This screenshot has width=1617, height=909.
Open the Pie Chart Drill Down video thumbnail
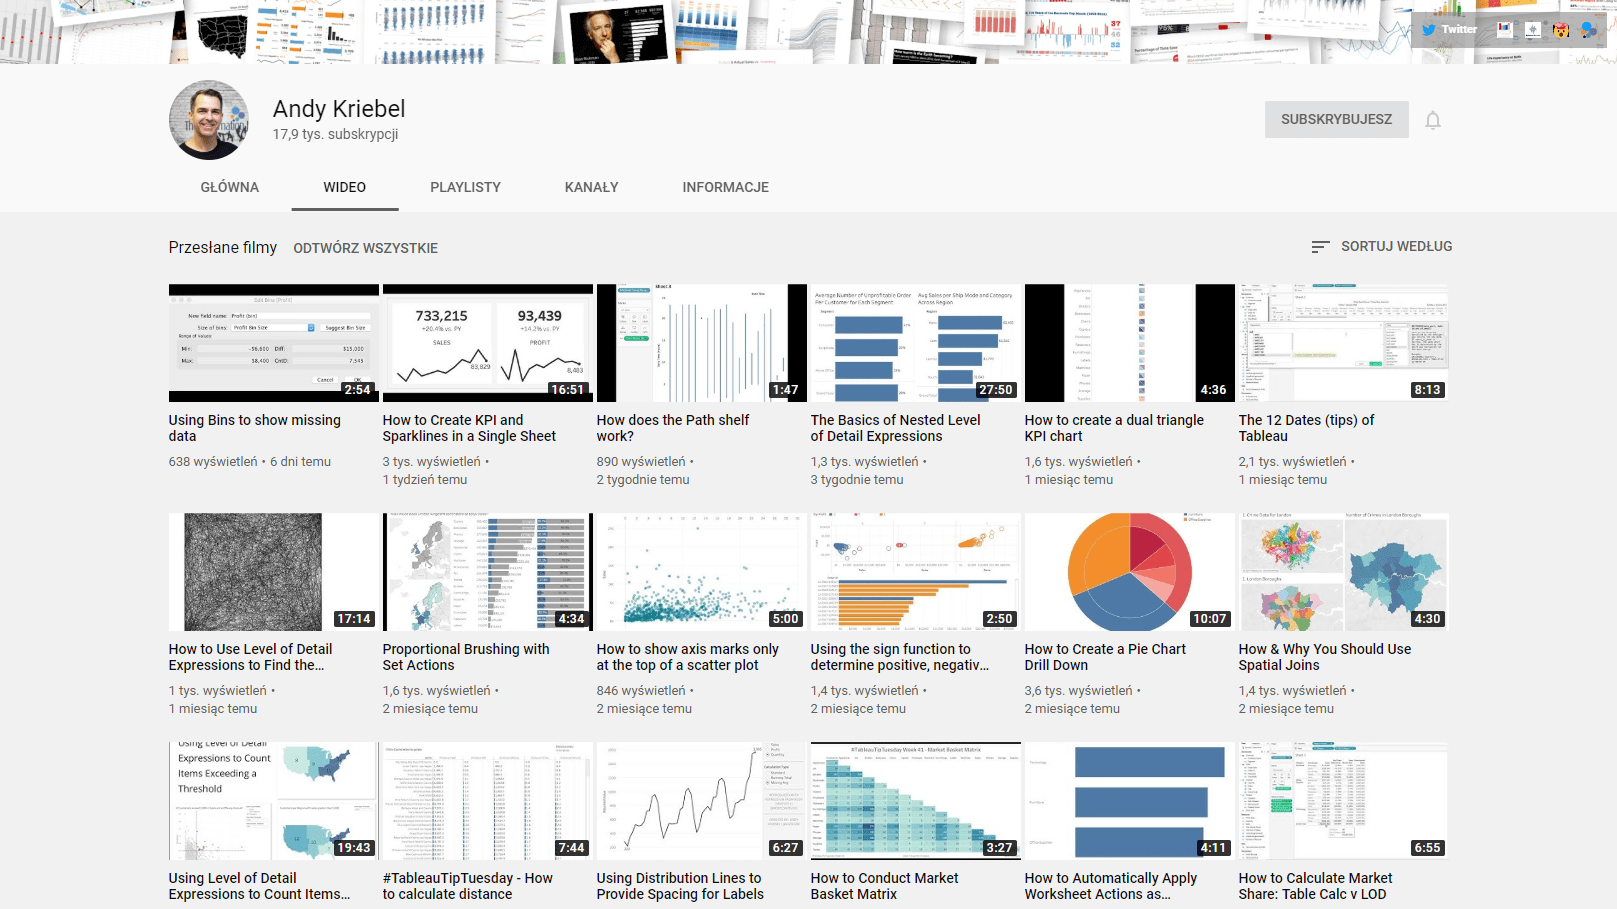1129,572
